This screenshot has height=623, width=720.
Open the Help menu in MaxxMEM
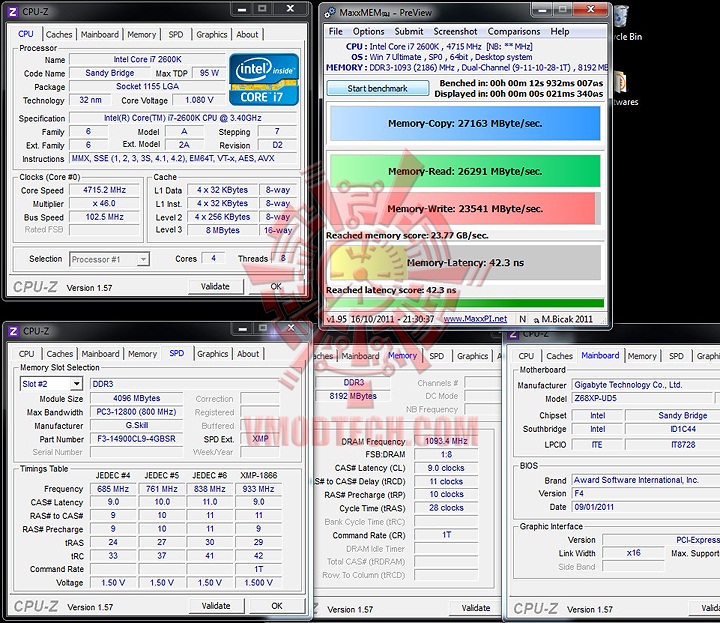point(560,31)
